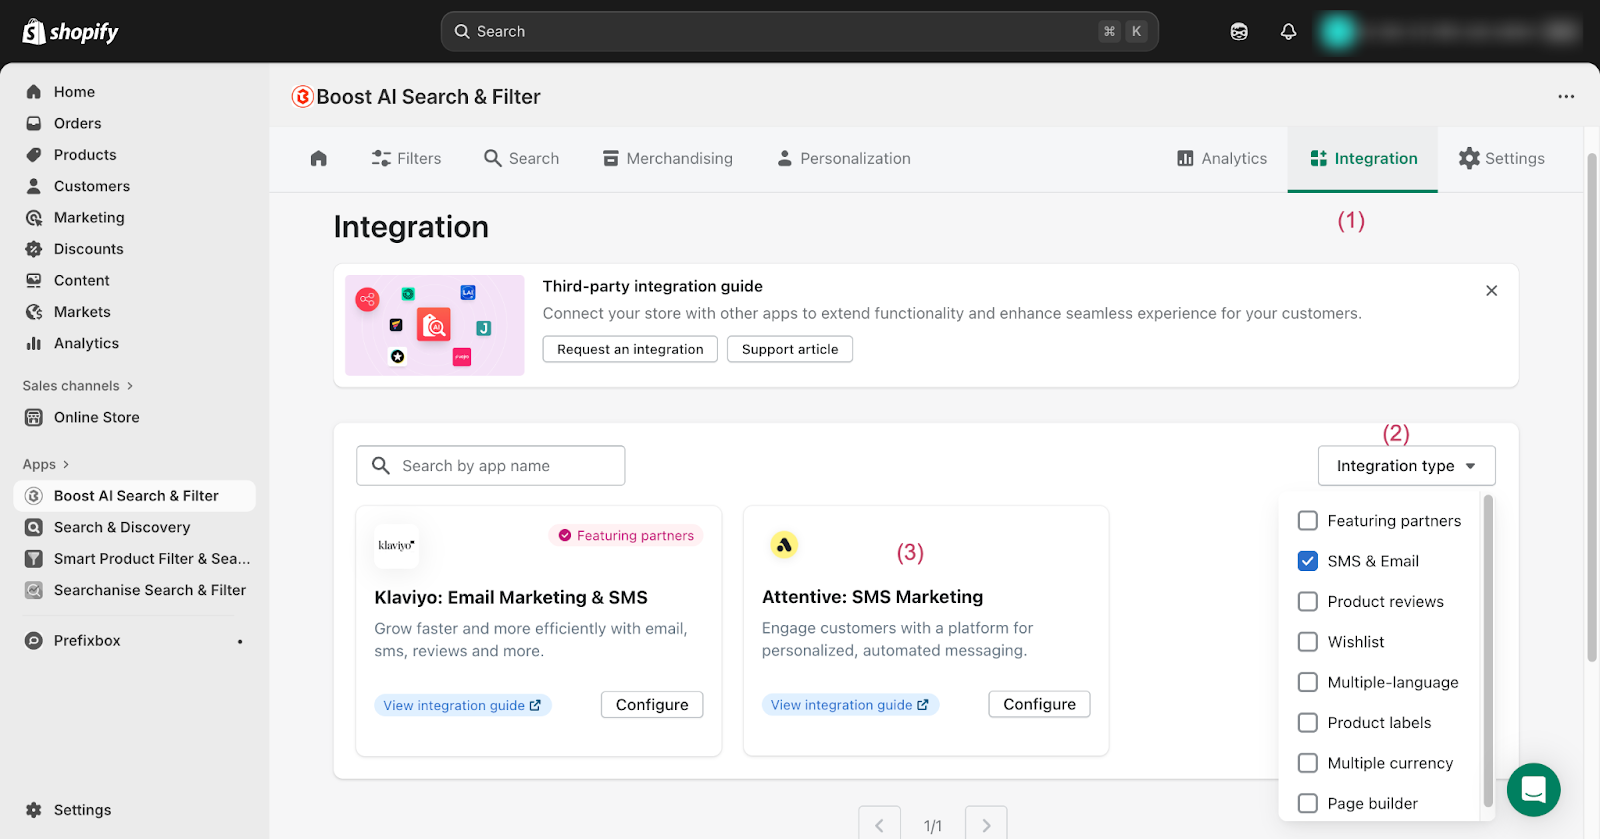Configure the Klaviyo integration
This screenshot has width=1600, height=839.
pos(652,705)
